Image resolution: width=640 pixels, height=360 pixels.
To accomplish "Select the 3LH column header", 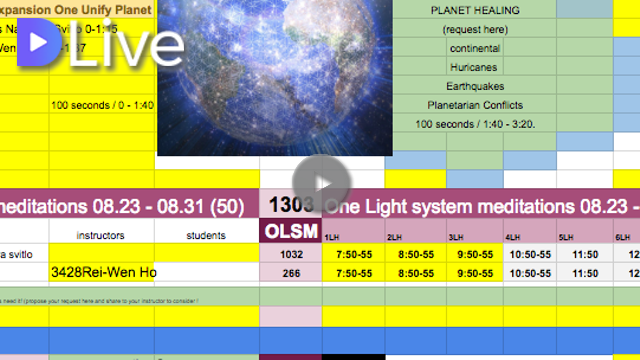I will 475,231.
